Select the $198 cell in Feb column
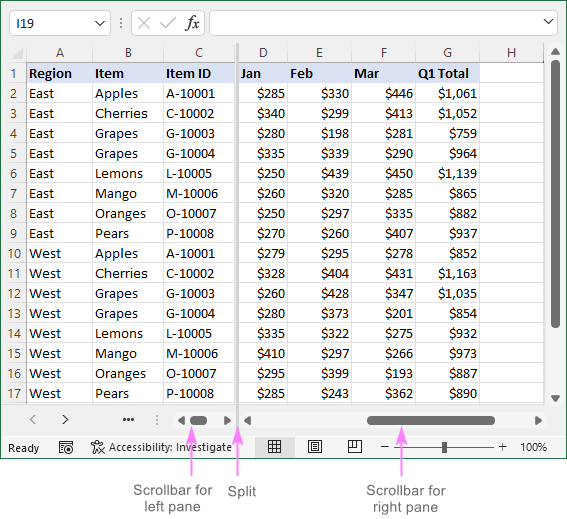This screenshot has width=567, height=519. [319, 133]
